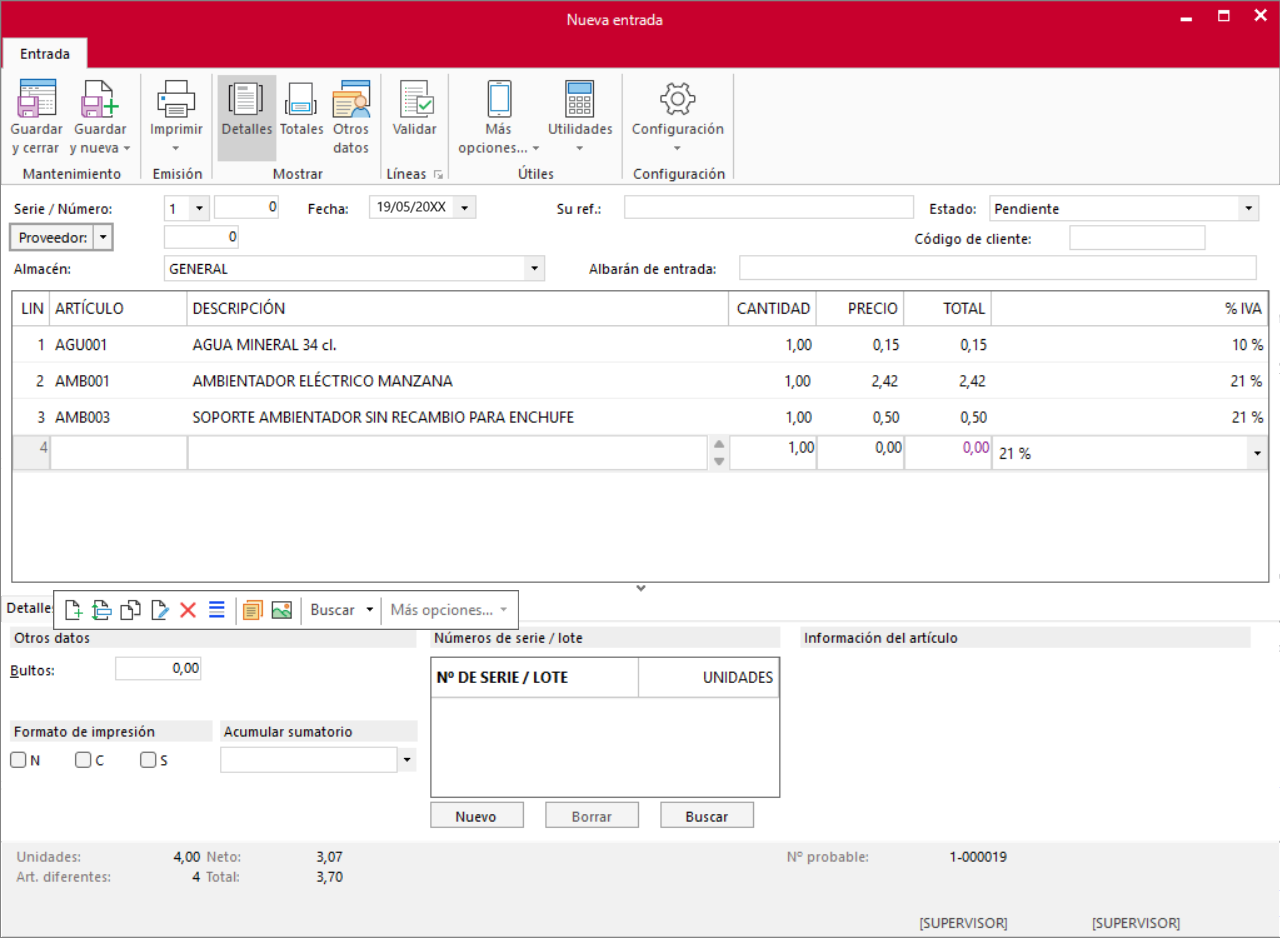Collapse the lines panel with the chevron

(x=641, y=589)
